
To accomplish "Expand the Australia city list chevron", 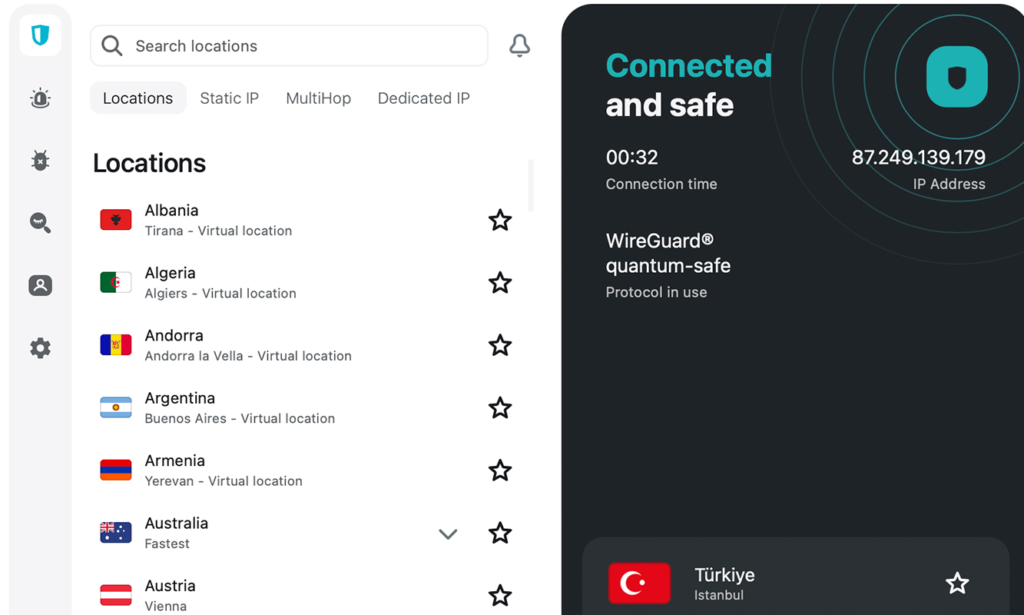I will 448,534.
